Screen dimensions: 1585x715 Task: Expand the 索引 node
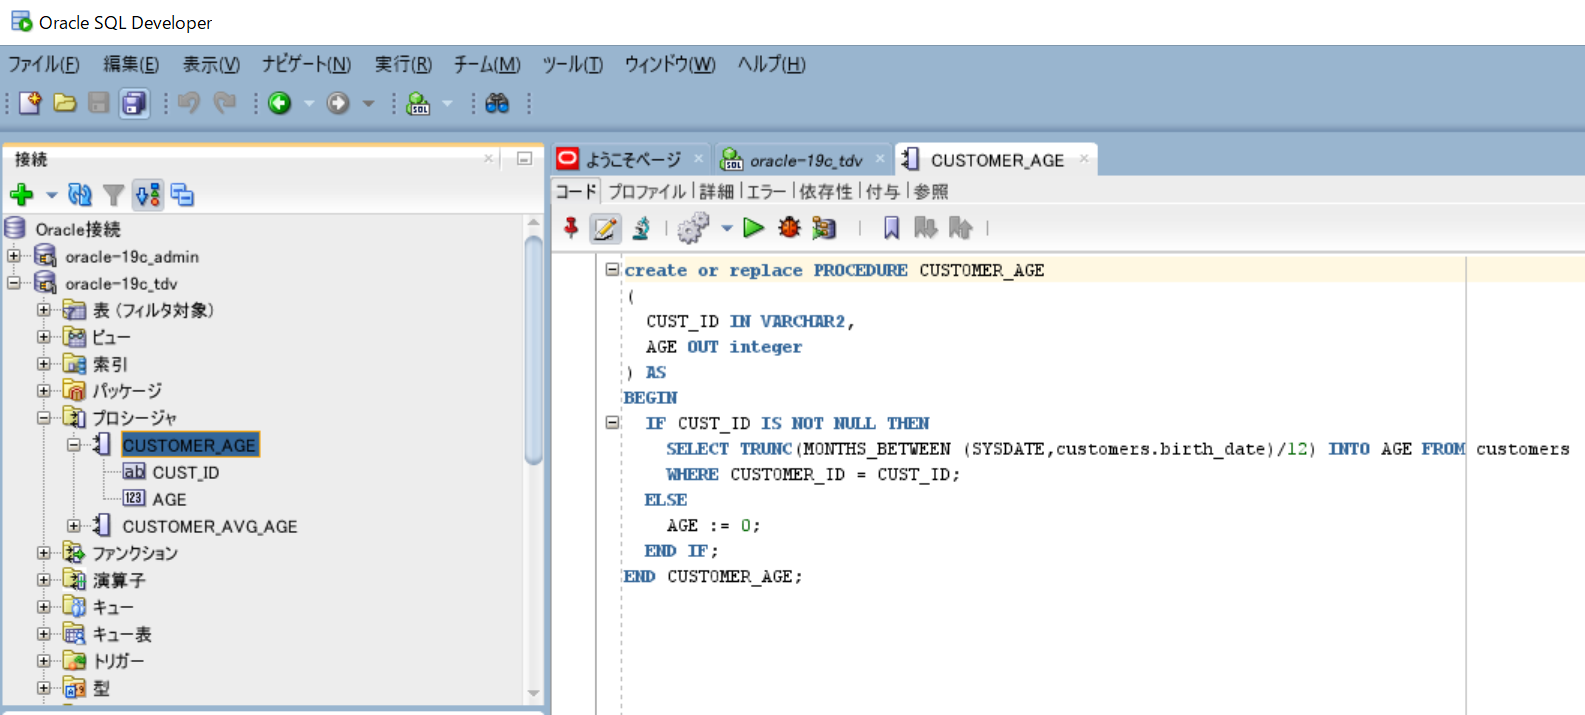pos(44,364)
